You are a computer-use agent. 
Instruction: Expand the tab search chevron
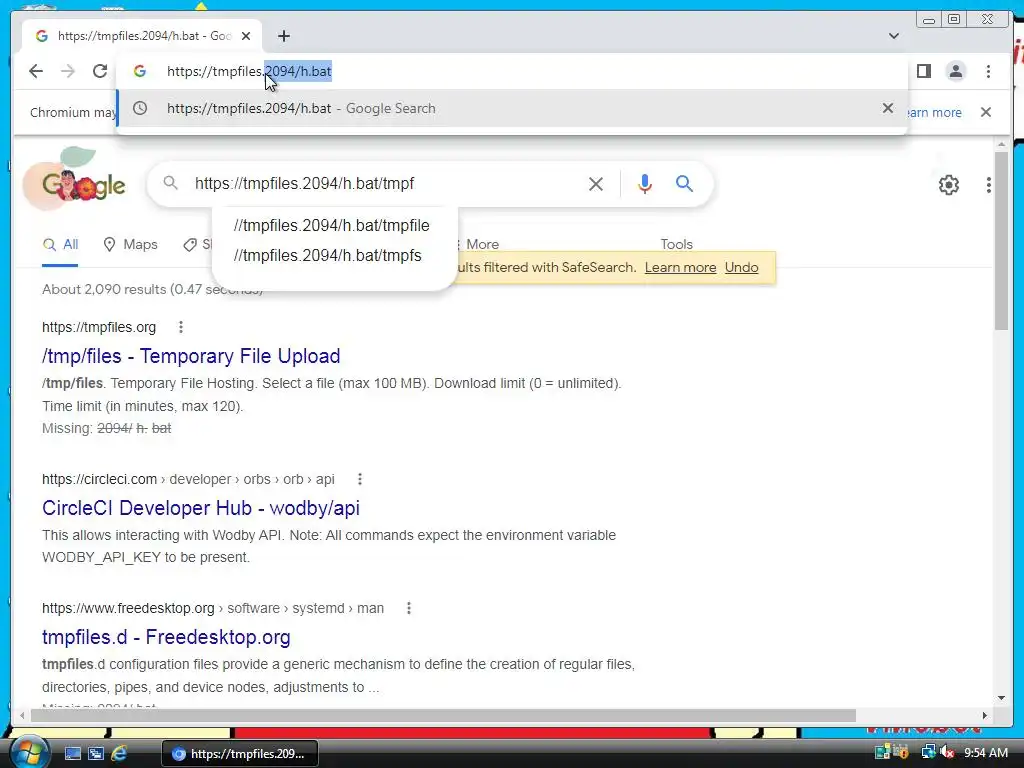(893, 36)
